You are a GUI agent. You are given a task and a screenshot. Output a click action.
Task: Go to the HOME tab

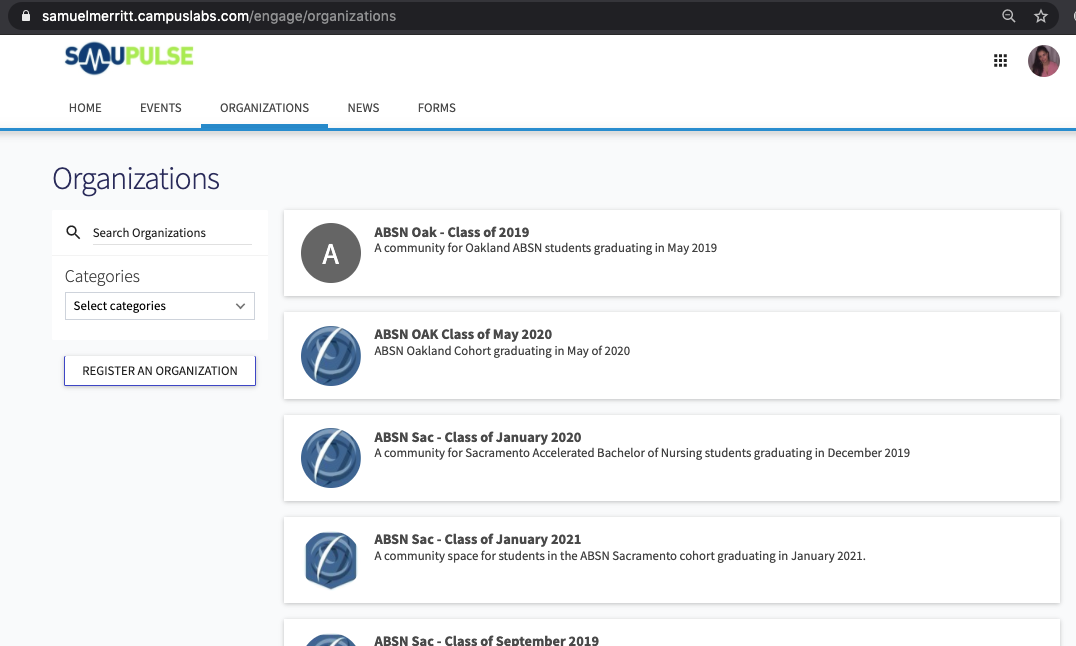point(85,108)
